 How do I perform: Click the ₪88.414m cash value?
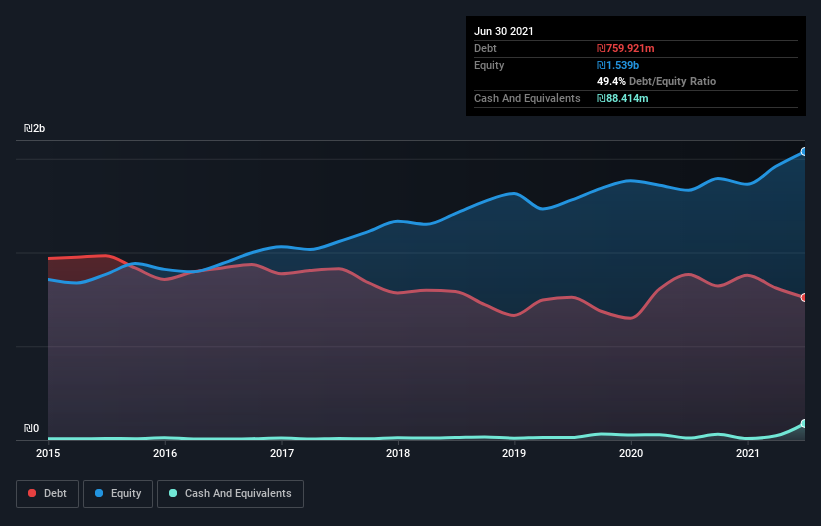tap(623, 98)
